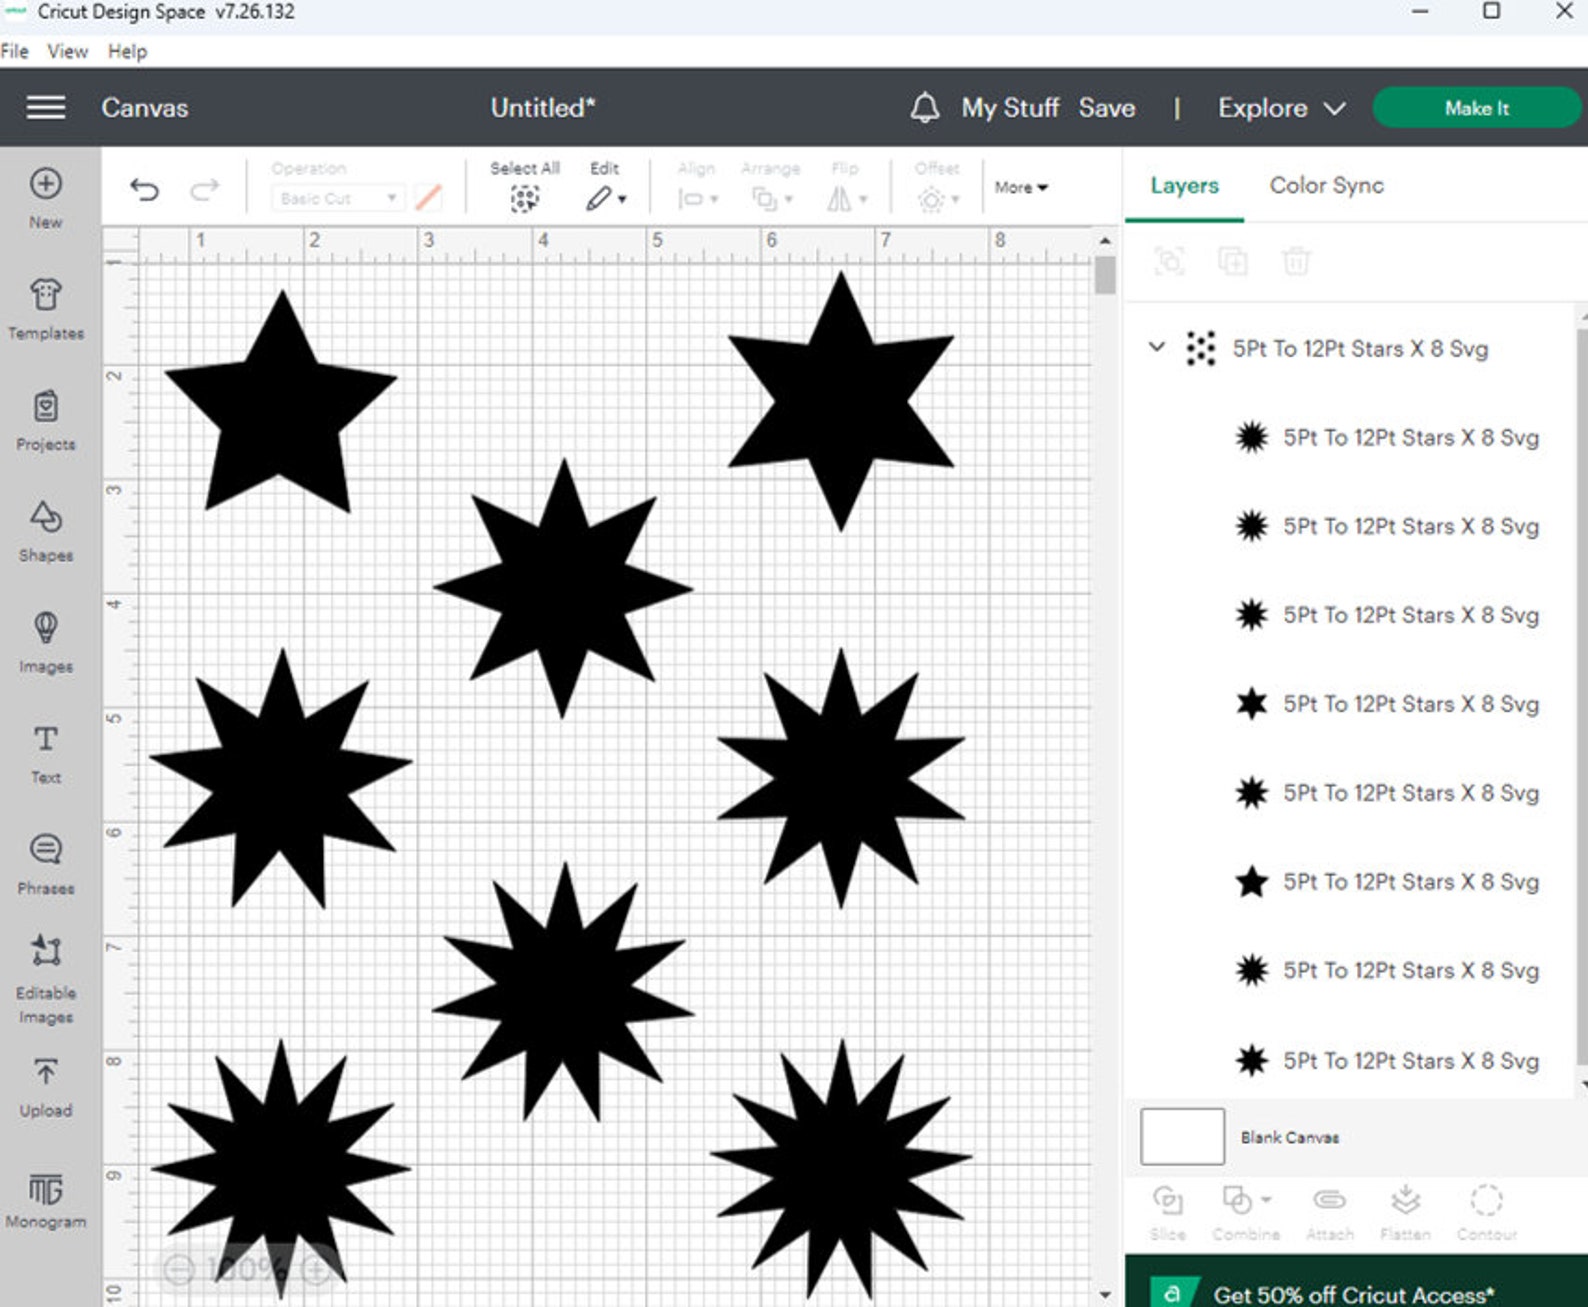
Task: Select the Text tool
Action: click(46, 753)
